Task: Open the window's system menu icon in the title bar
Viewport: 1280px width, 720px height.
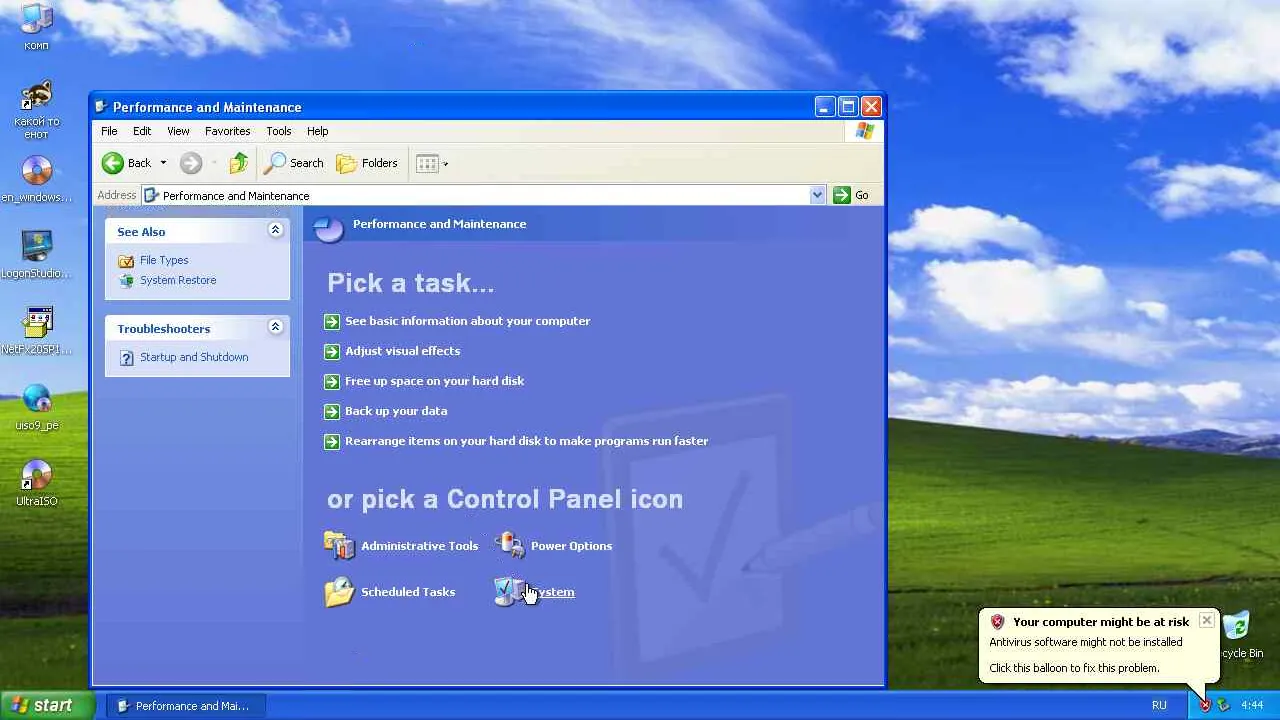Action: (100, 107)
